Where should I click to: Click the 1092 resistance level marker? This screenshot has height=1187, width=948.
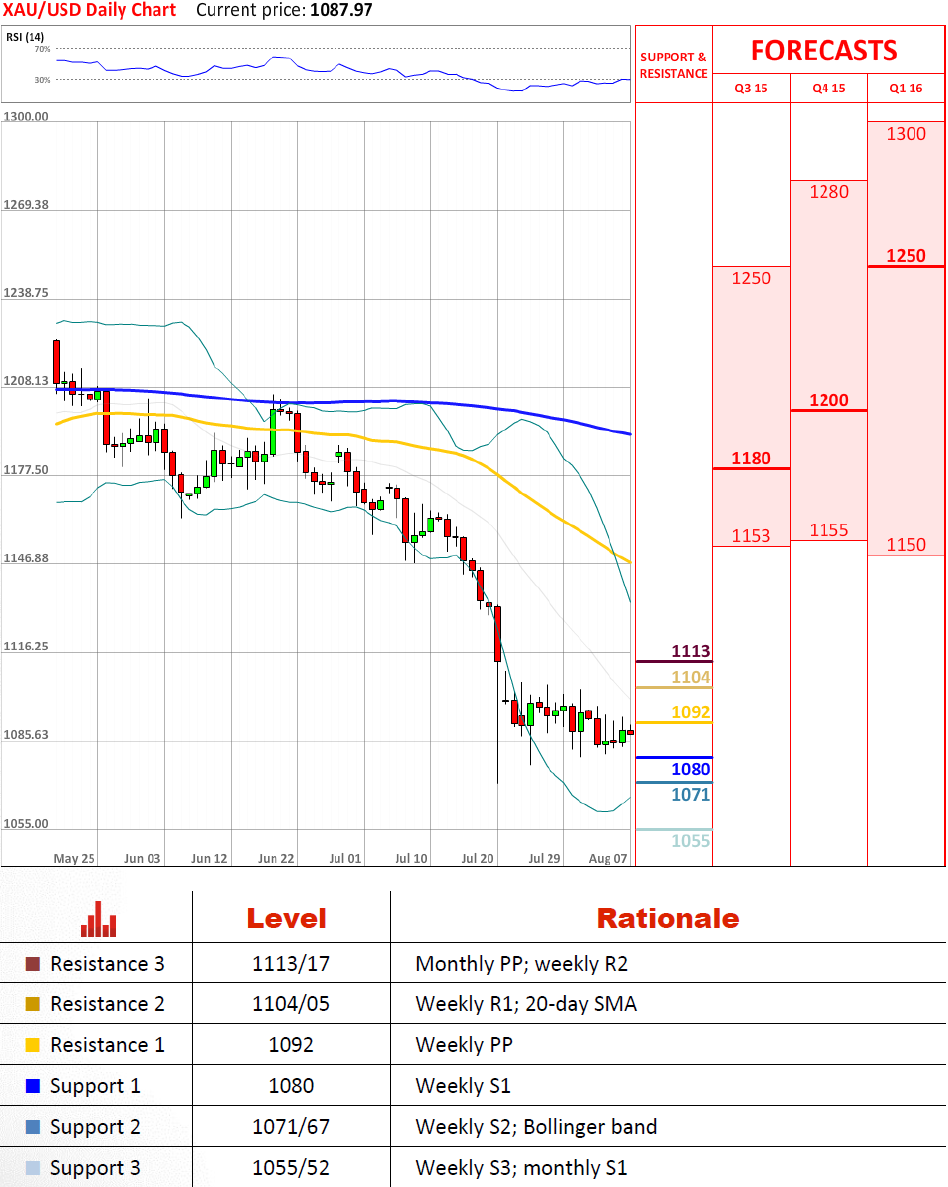[x=691, y=712]
